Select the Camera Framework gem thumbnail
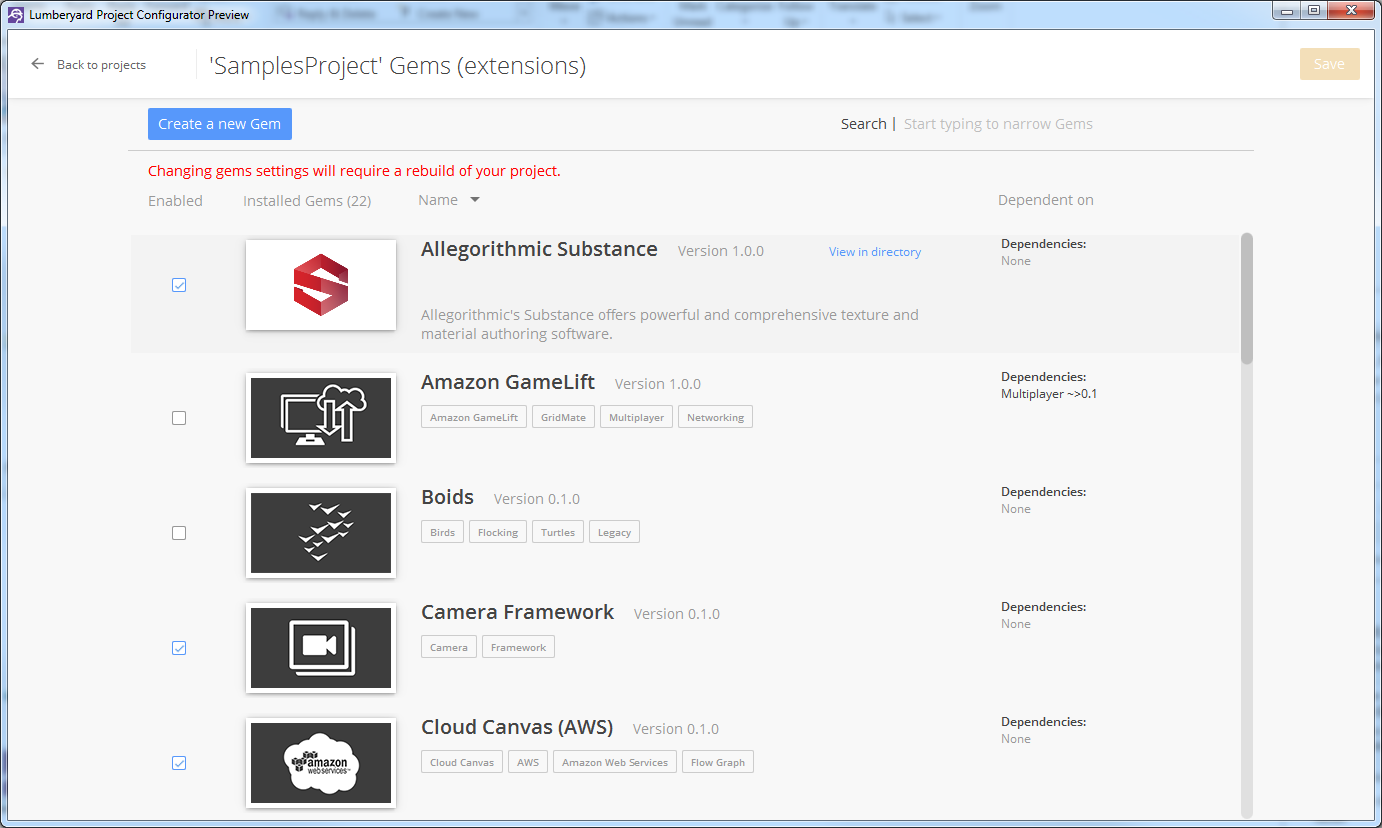Viewport: 1382px width, 828px height. click(x=321, y=648)
